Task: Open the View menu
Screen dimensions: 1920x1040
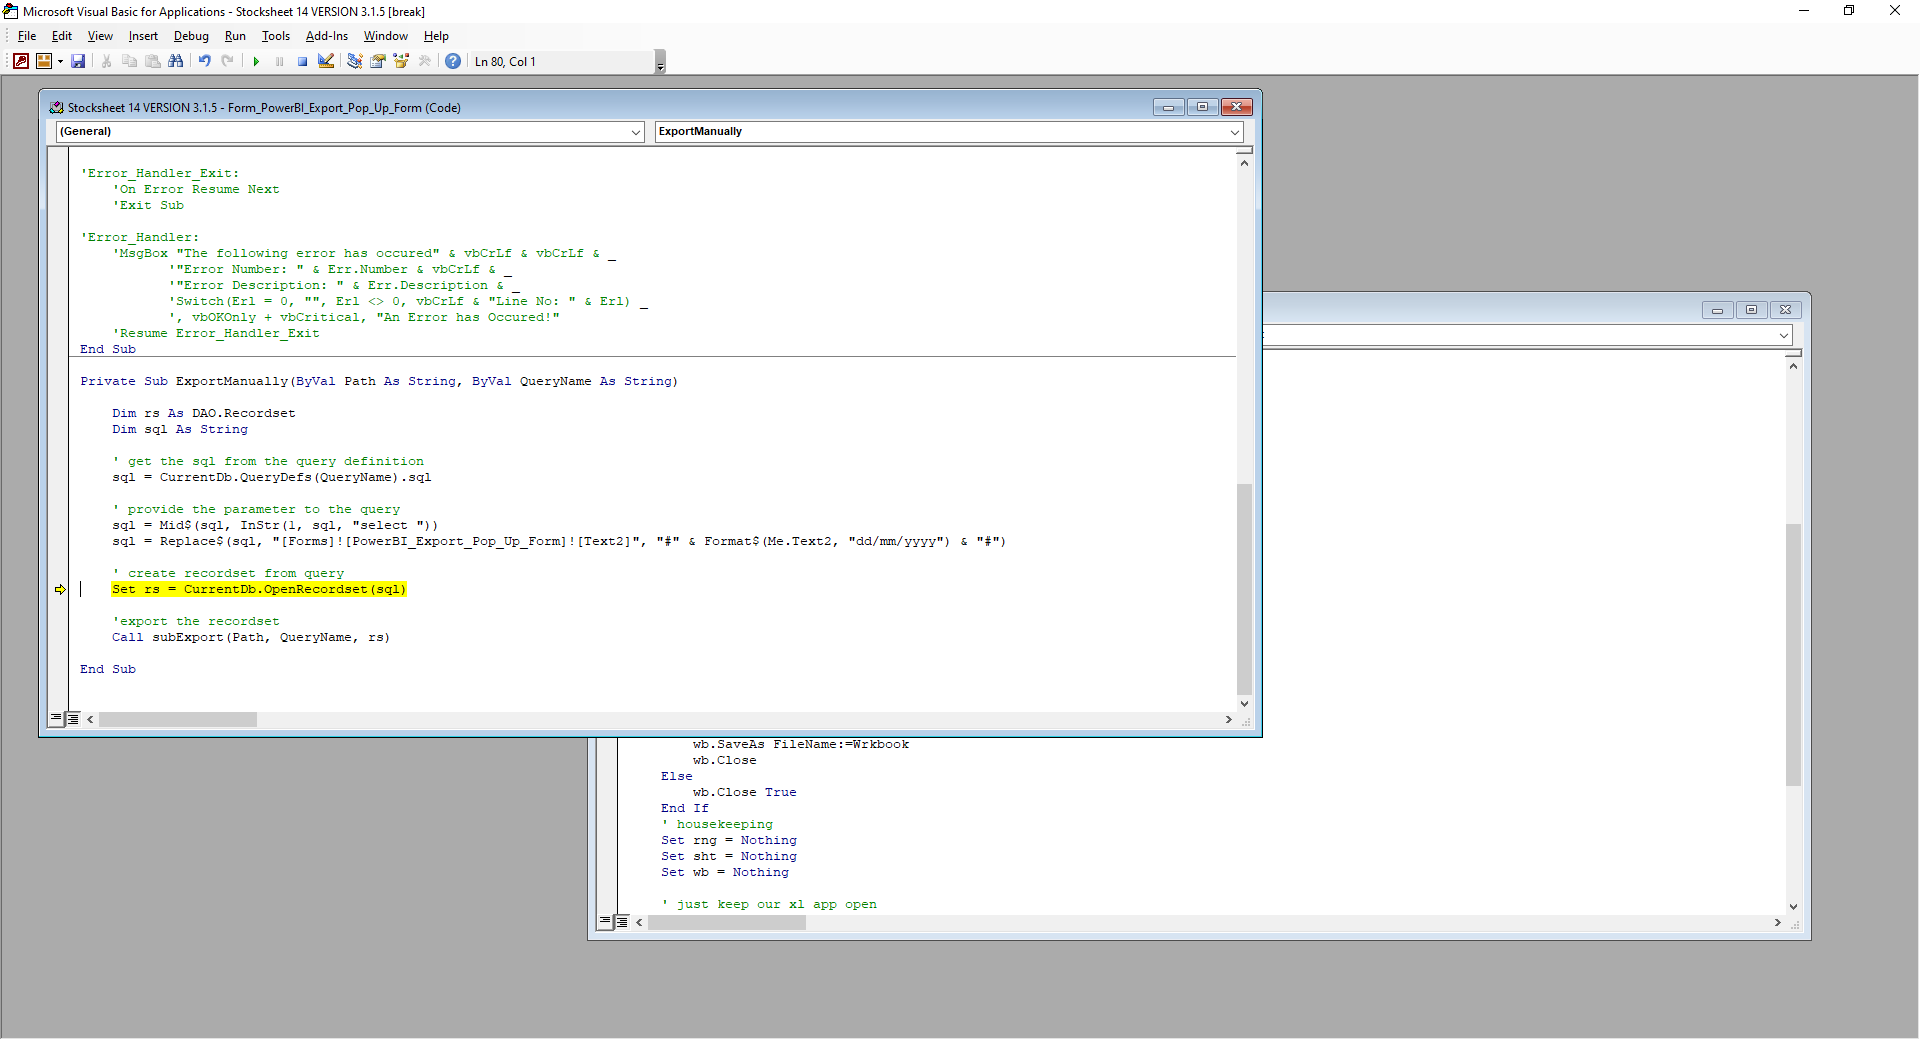Action: point(100,36)
